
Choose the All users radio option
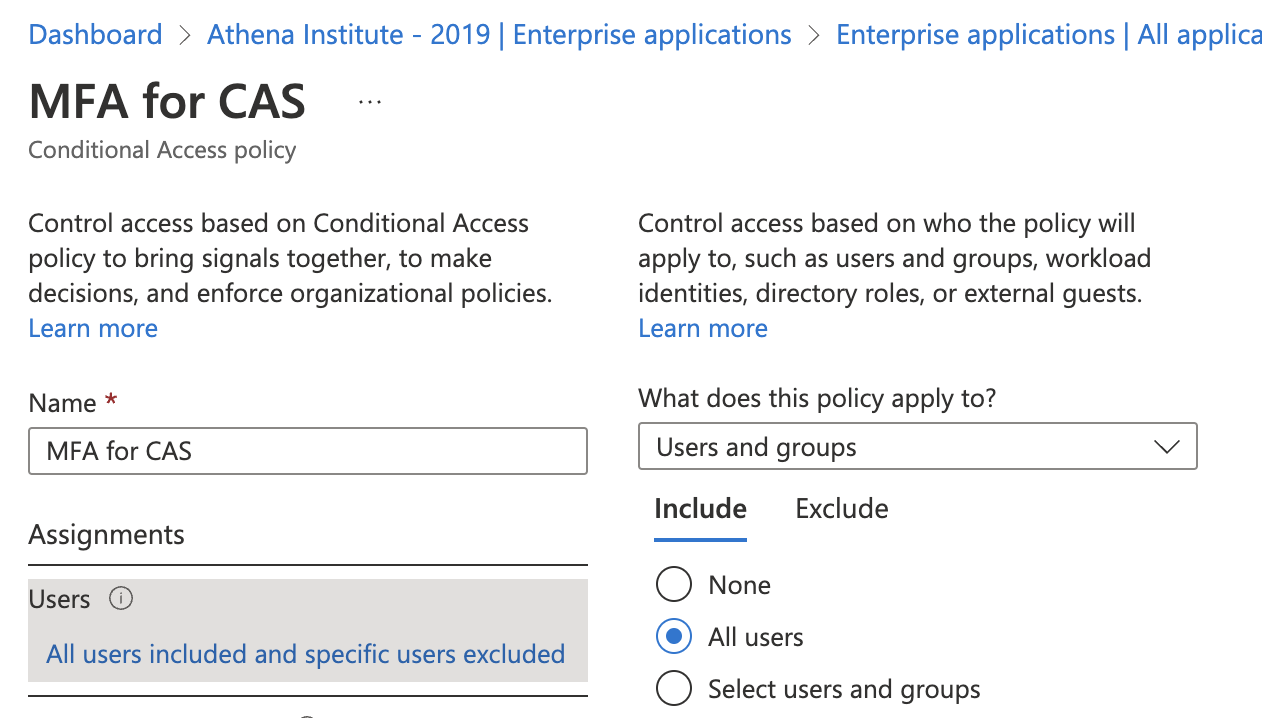[x=674, y=637]
